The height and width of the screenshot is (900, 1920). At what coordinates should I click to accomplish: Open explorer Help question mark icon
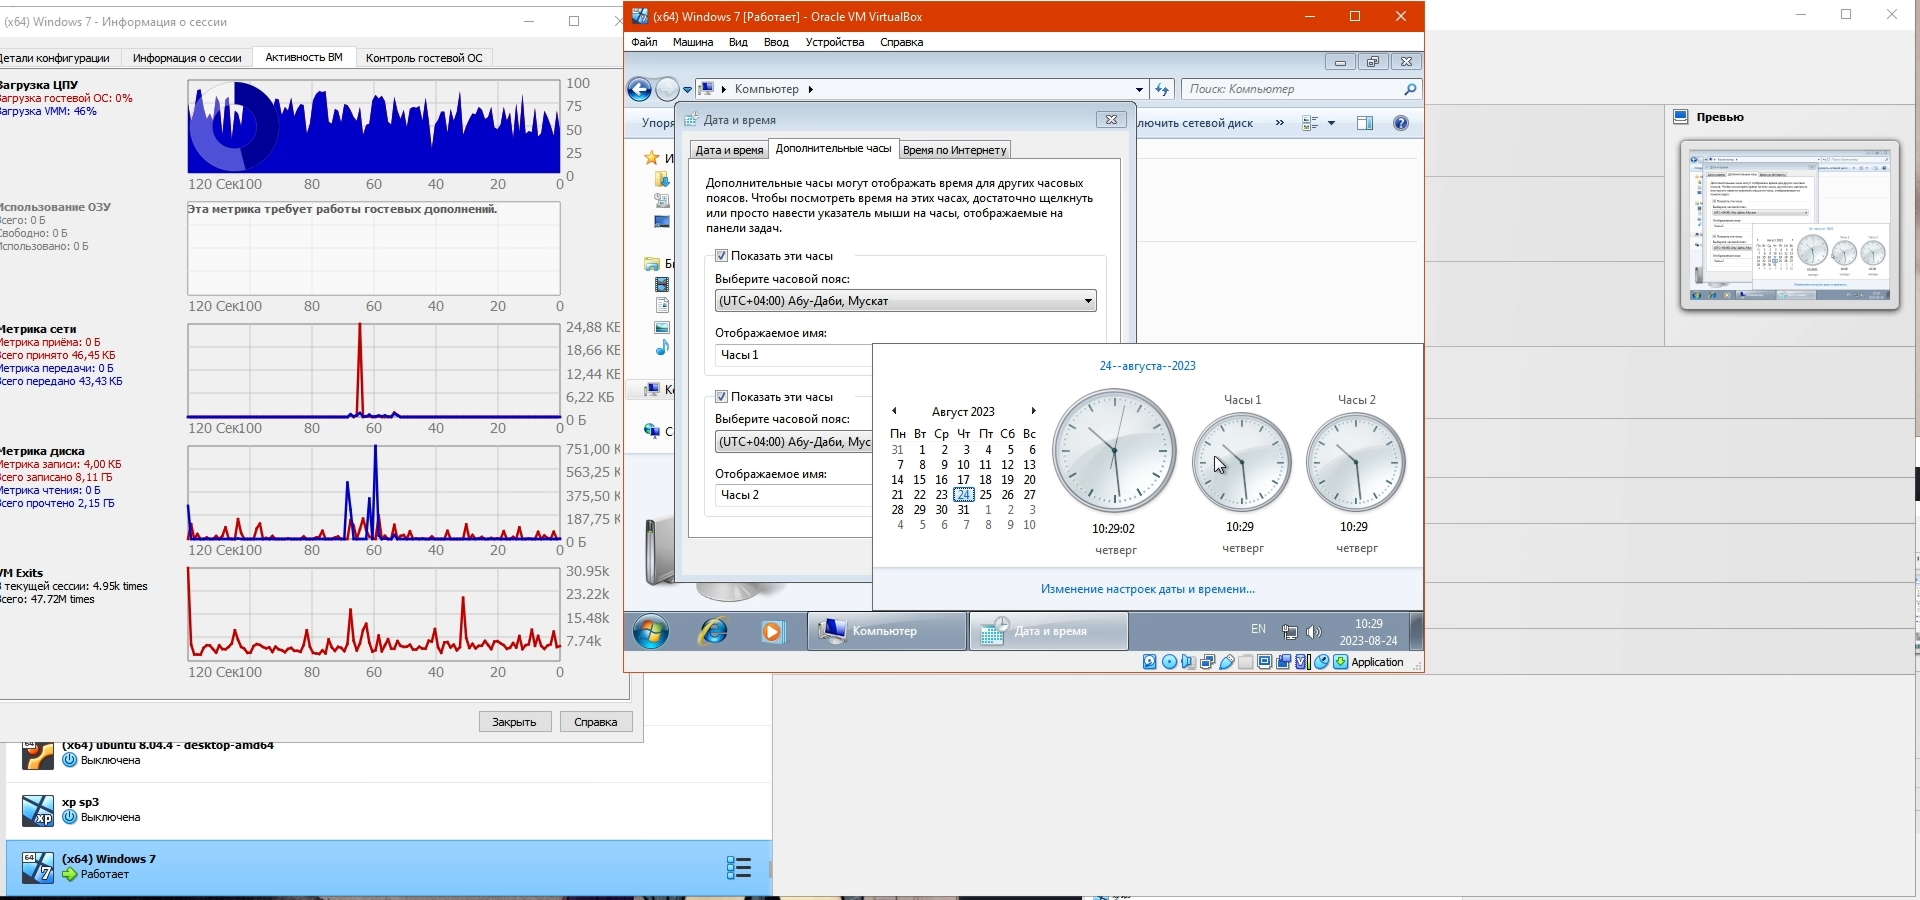(x=1401, y=123)
